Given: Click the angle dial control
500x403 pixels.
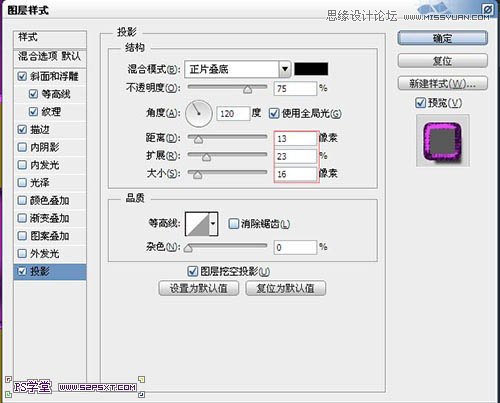Looking at the screenshot, I should pyautogui.click(x=199, y=114).
